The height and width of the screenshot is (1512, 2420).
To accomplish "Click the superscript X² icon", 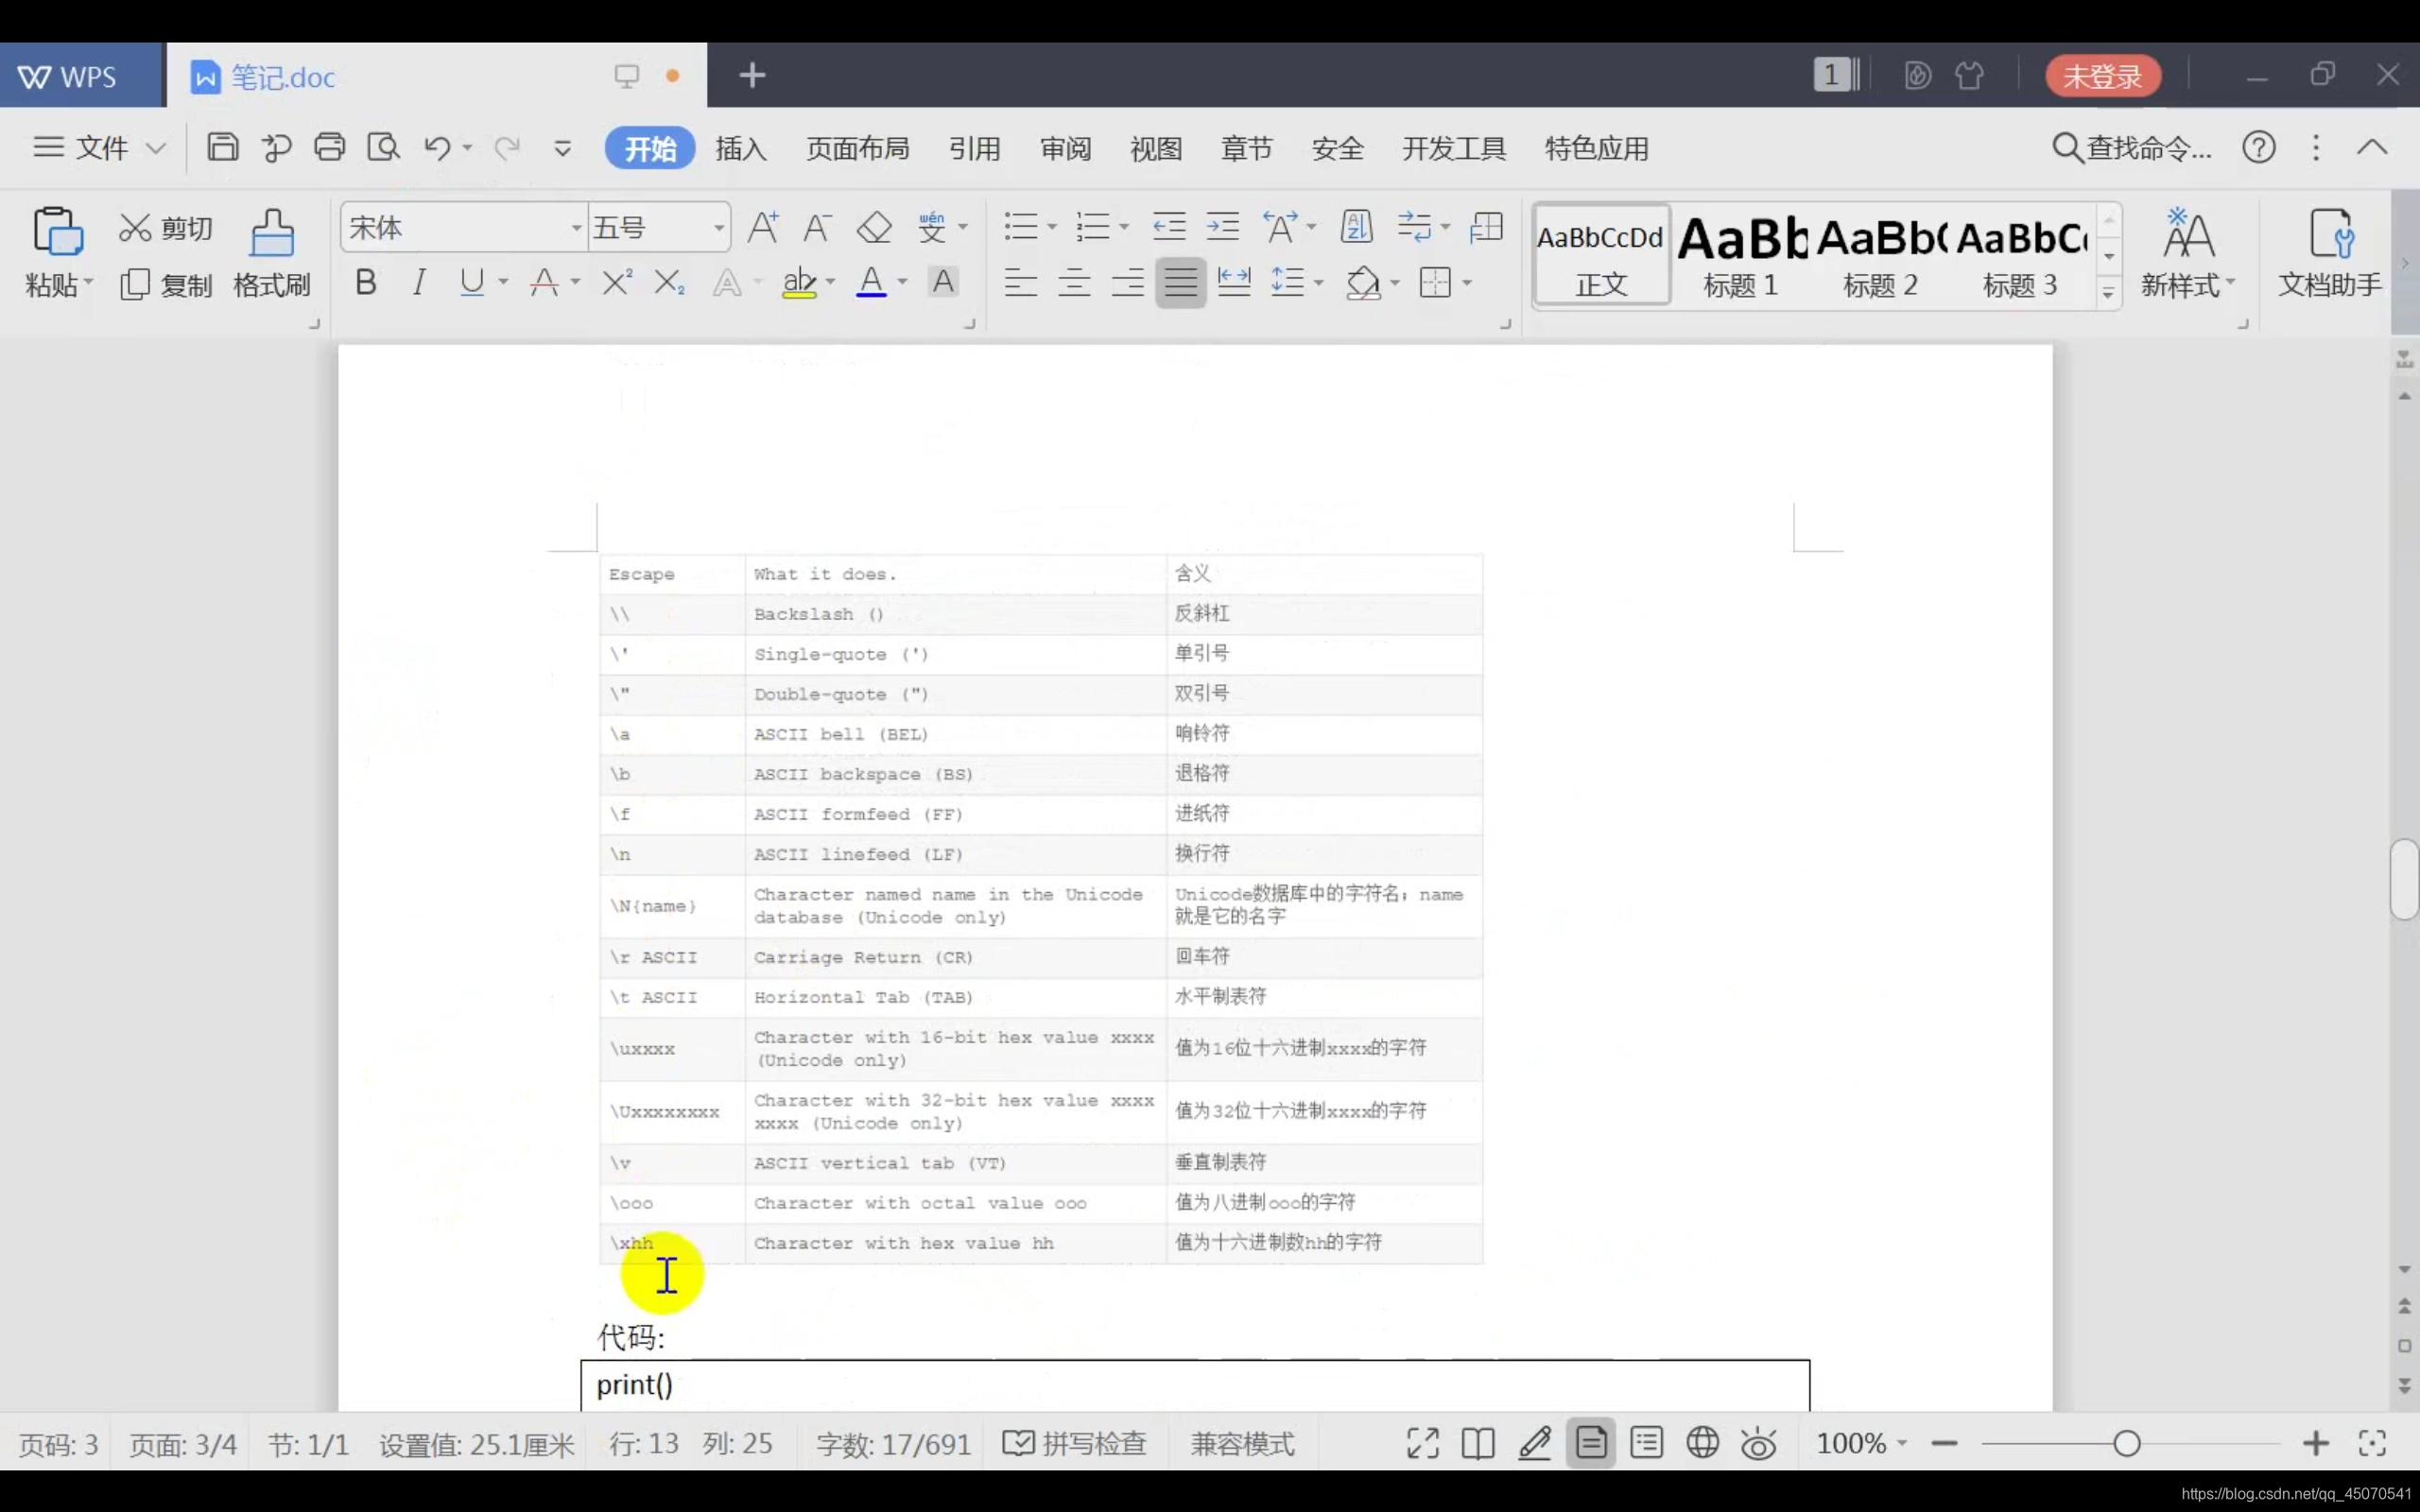I will point(616,283).
